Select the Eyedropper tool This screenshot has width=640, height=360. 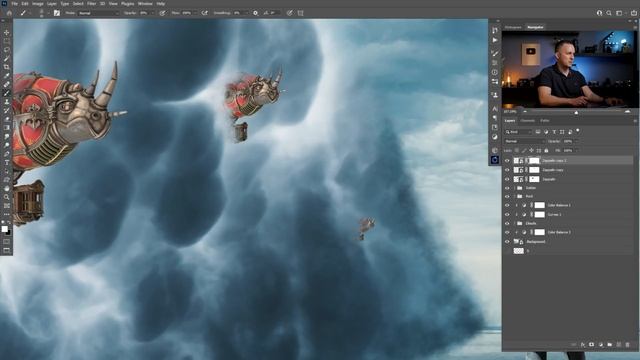(7, 76)
